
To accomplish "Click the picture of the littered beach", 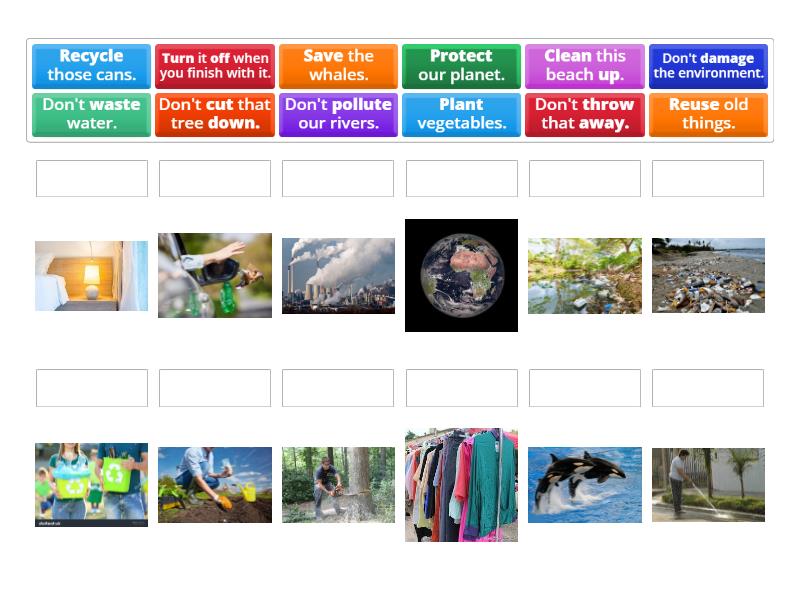I will point(708,274).
